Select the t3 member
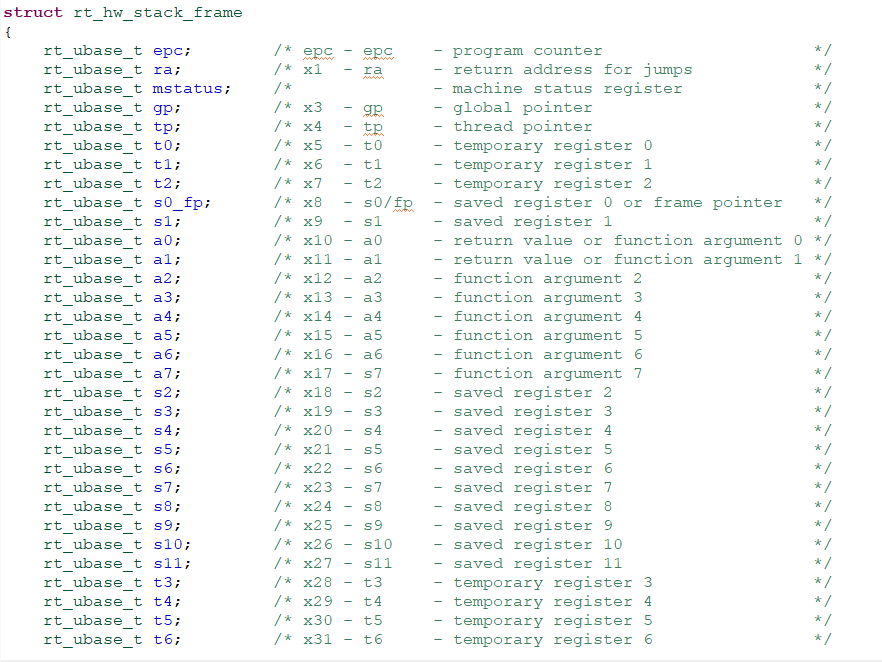Viewport: 882px width, 662px height. pyautogui.click(x=163, y=583)
